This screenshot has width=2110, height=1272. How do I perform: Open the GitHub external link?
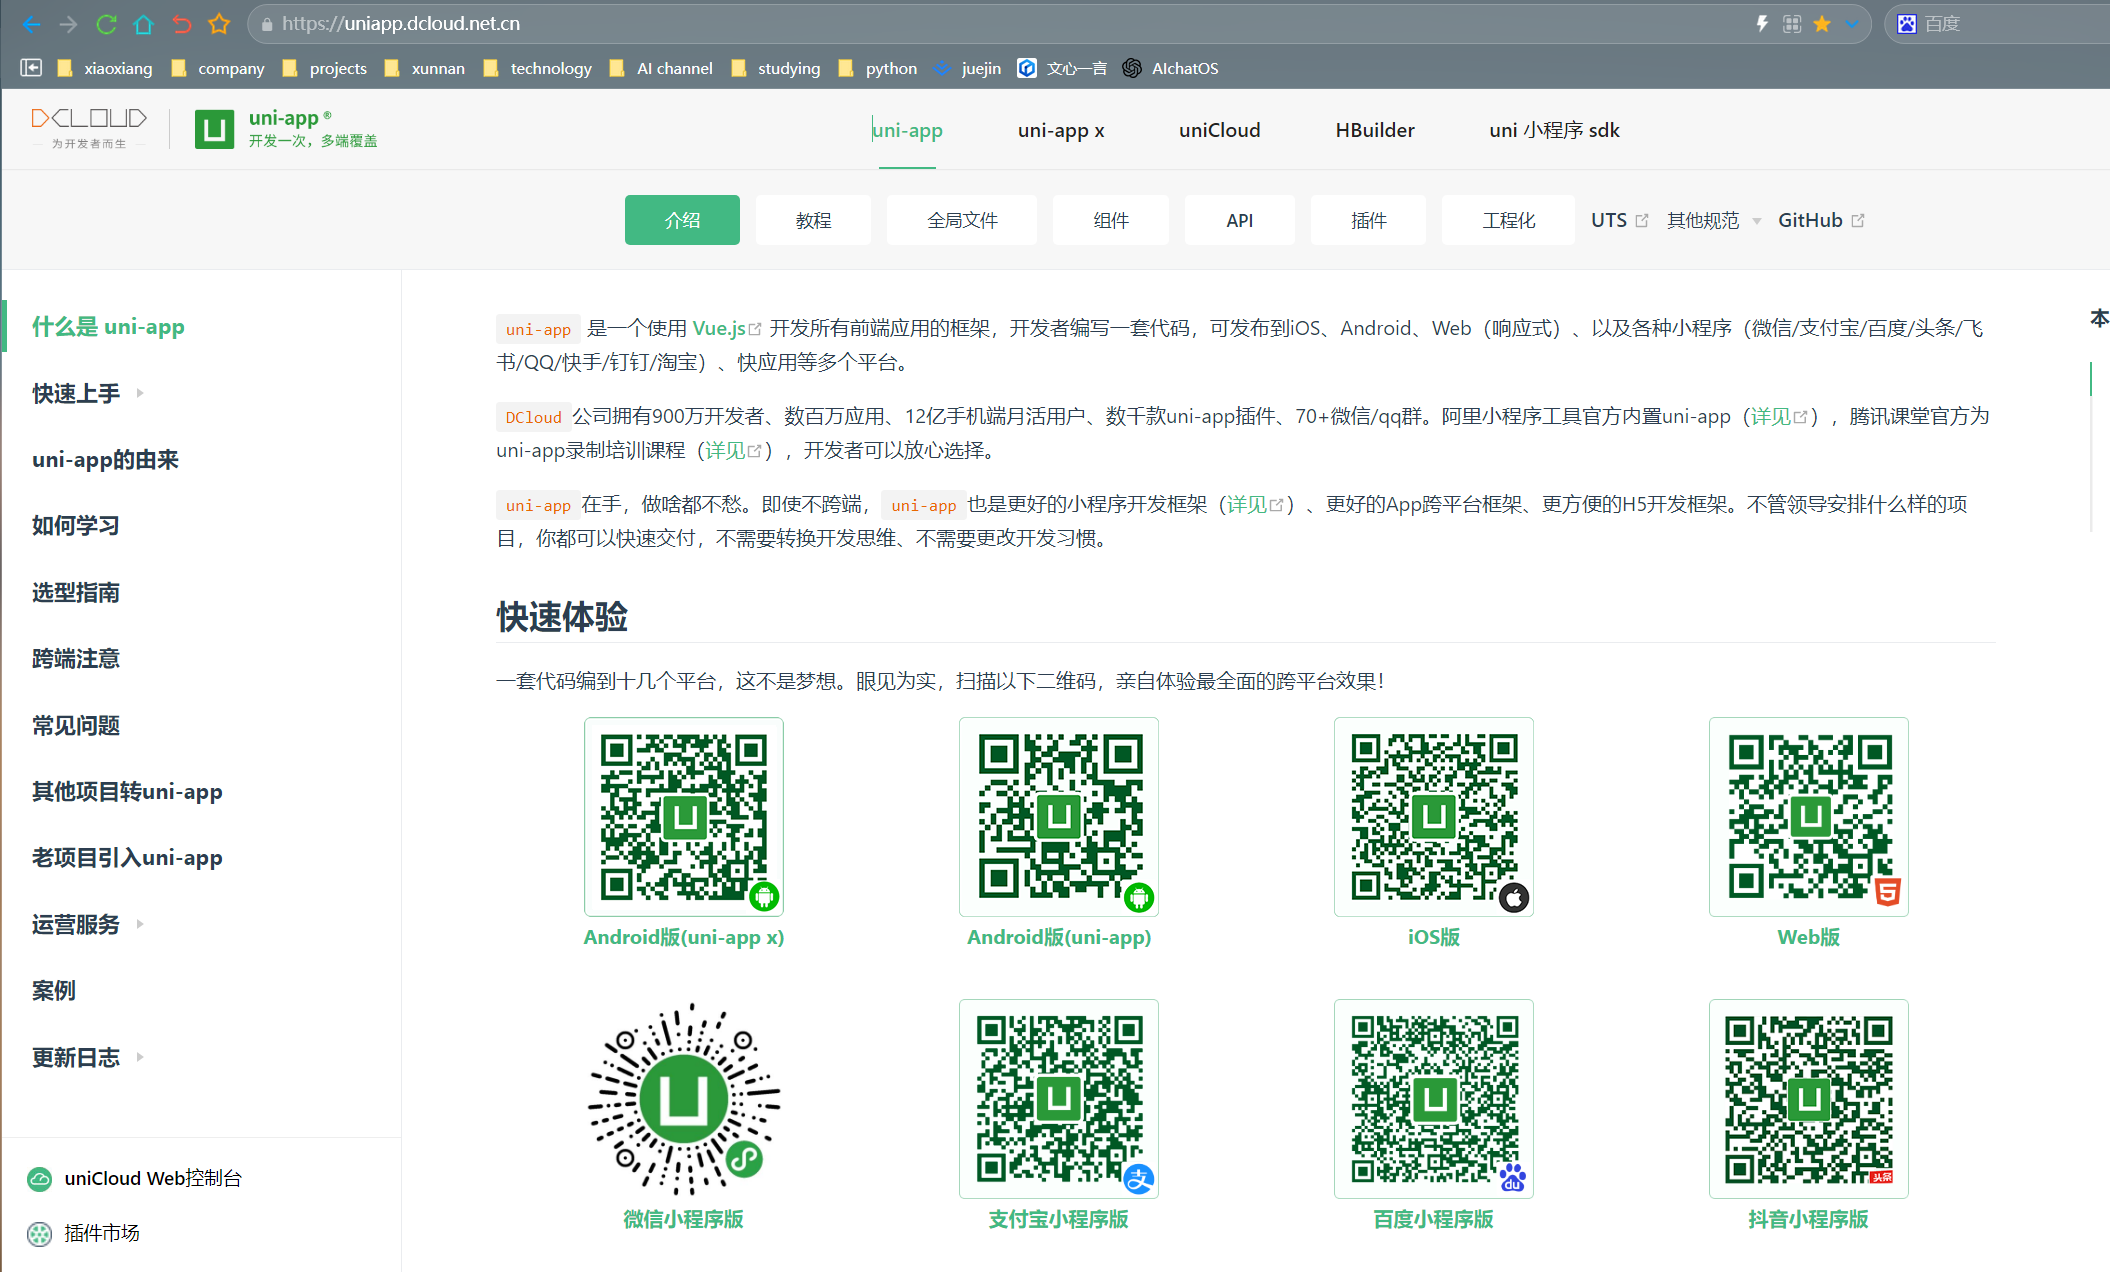pyautogui.click(x=1820, y=220)
